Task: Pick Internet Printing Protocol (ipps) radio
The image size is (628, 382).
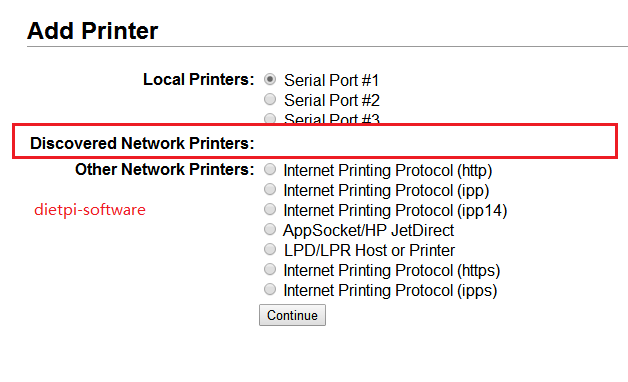Action: pyautogui.click(x=270, y=290)
